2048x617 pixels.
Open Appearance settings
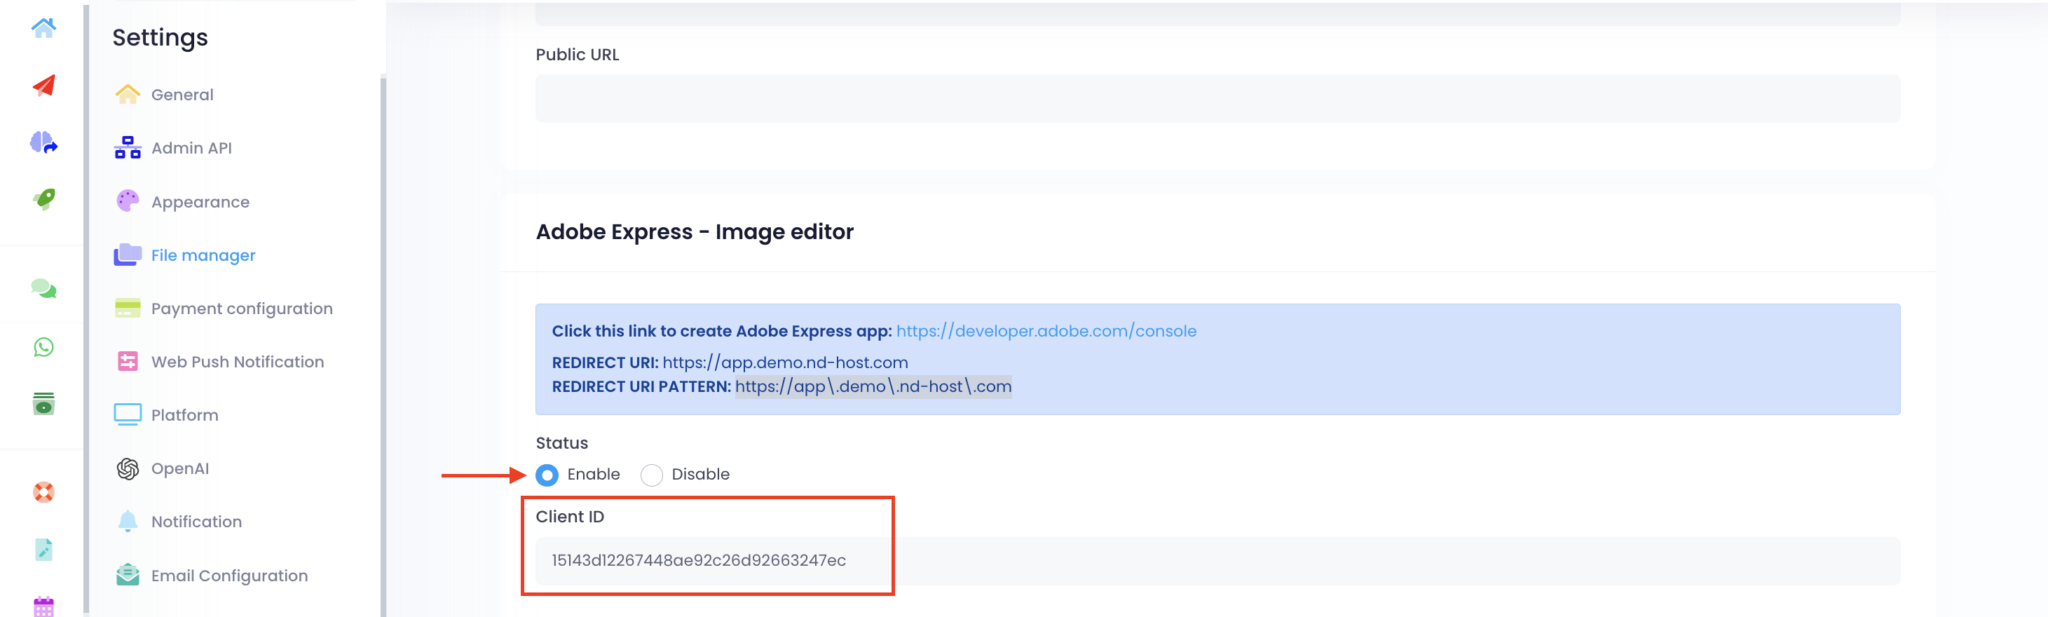[x=200, y=202]
